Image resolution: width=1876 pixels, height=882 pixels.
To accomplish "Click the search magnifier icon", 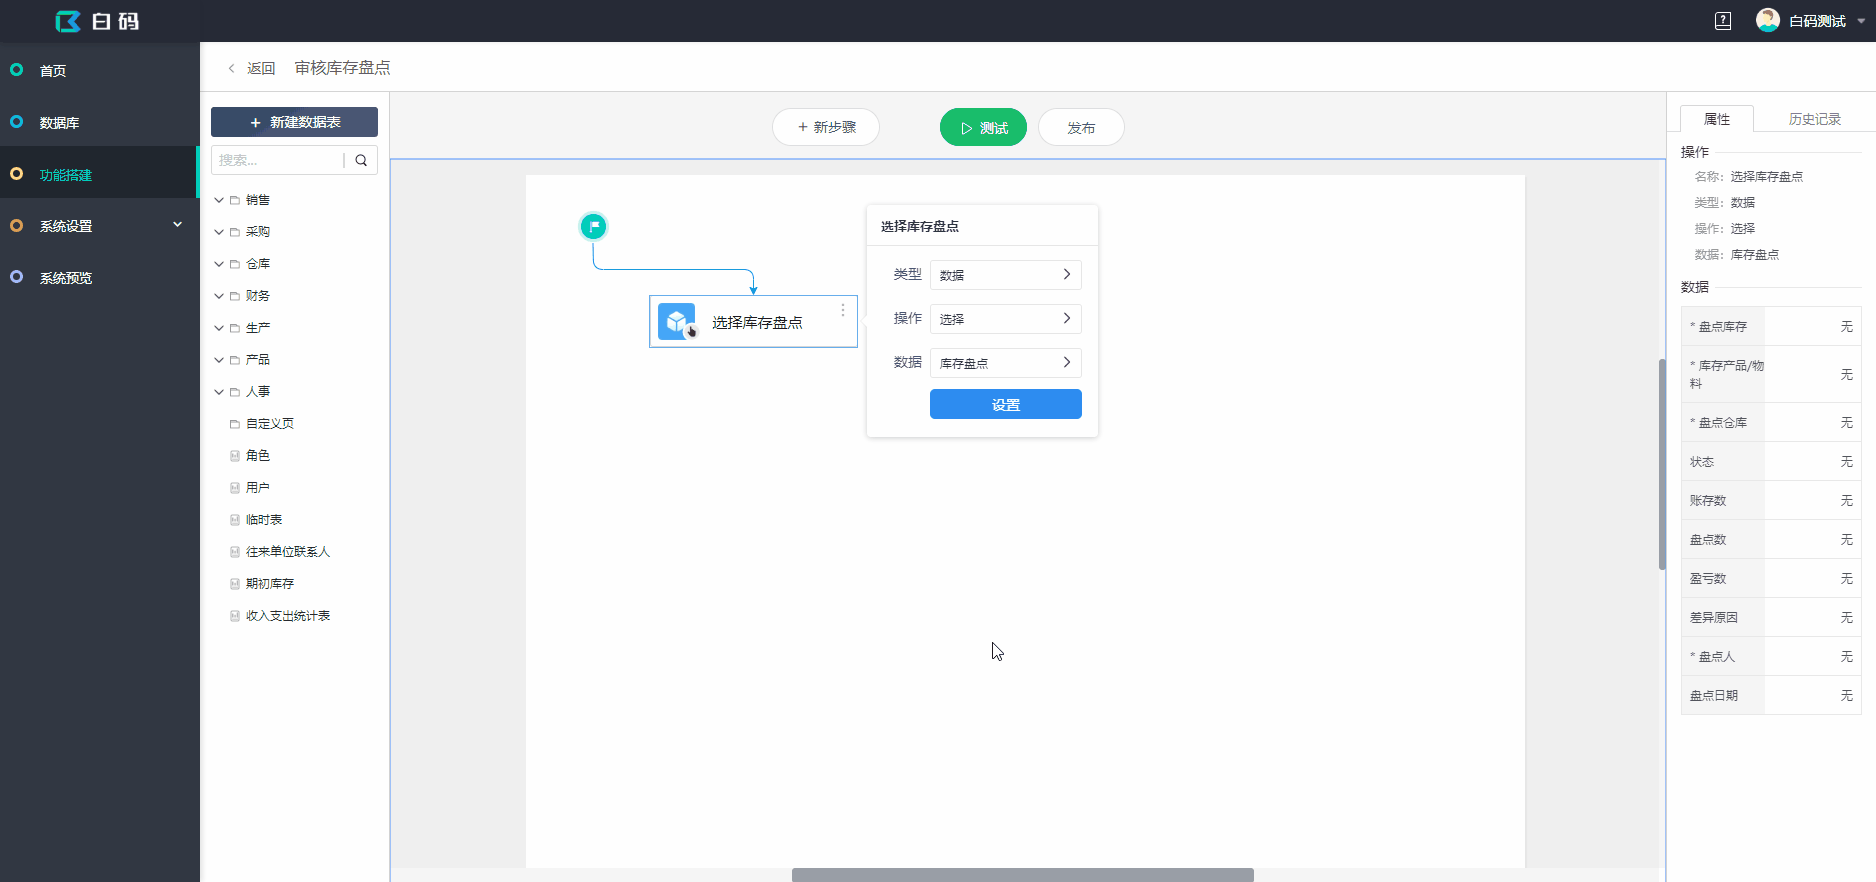I will [x=361, y=160].
